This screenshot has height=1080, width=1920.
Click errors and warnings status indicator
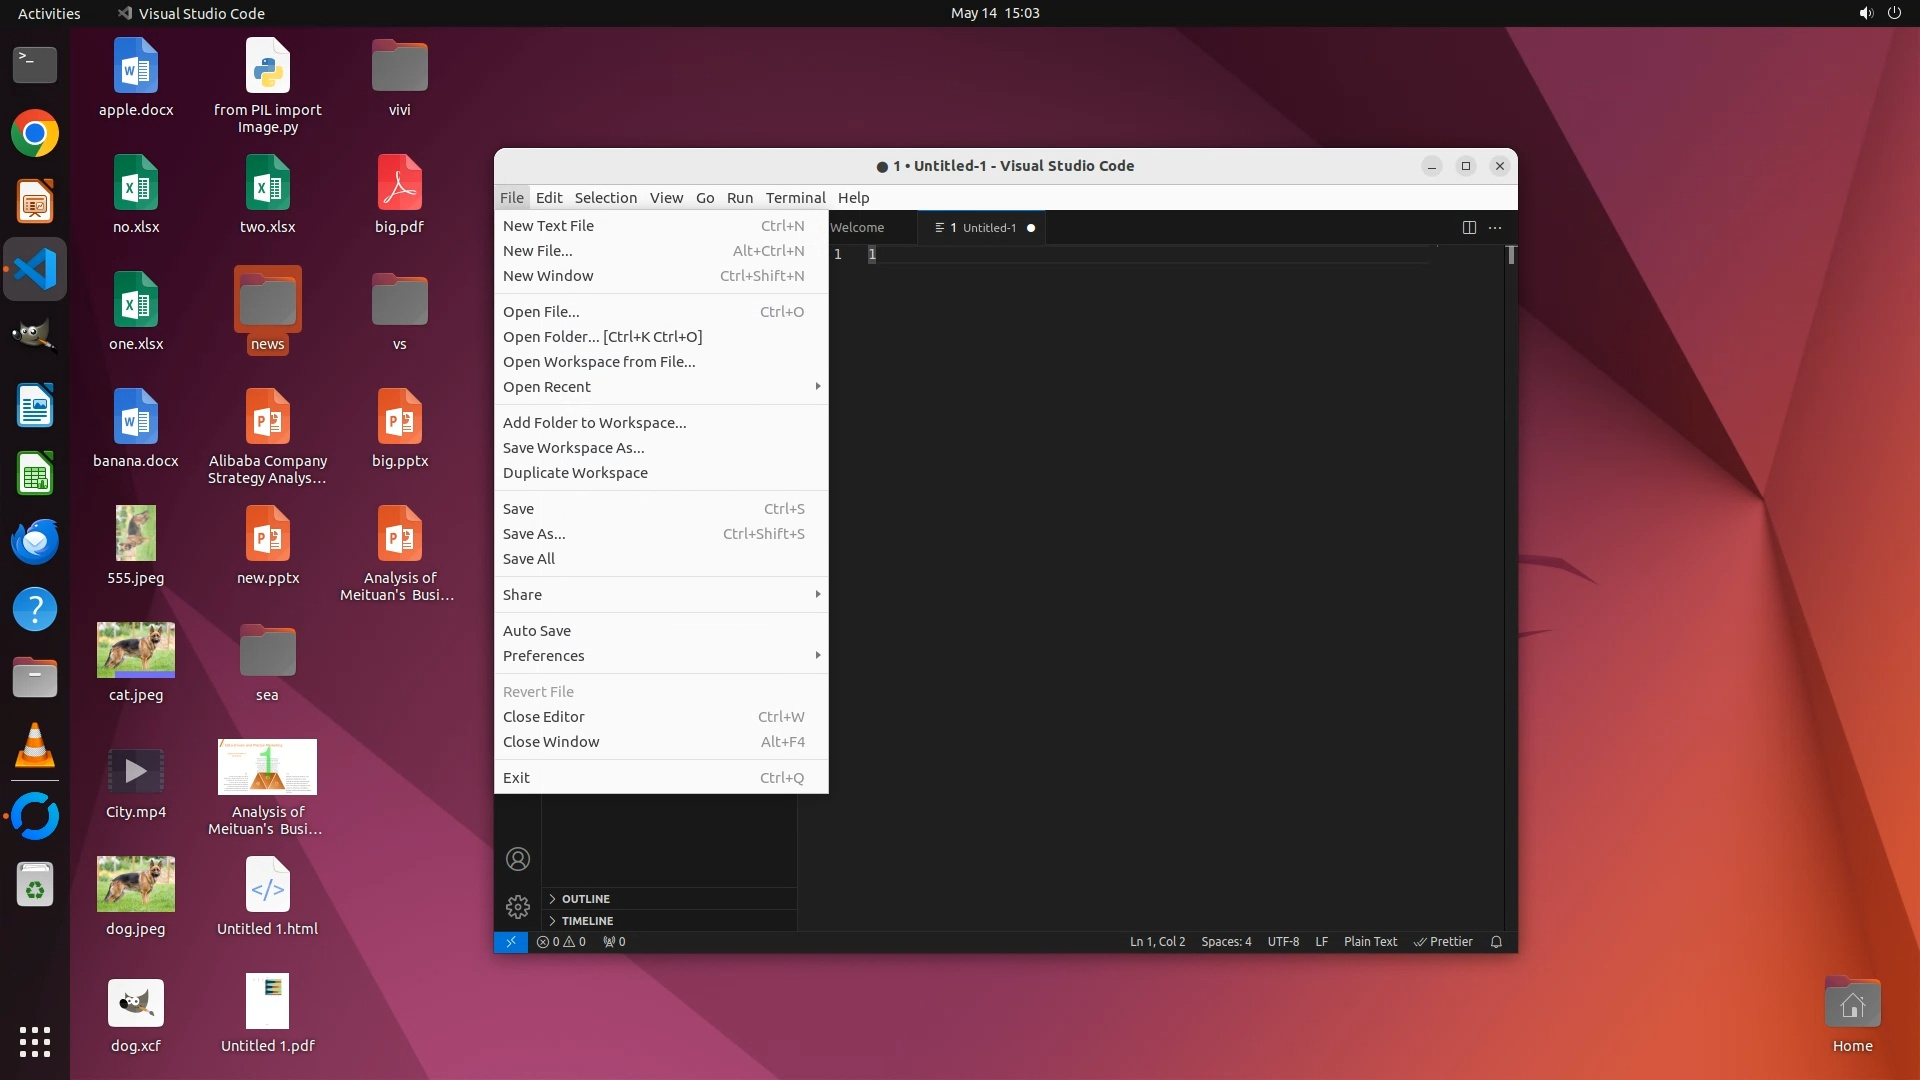click(x=561, y=942)
